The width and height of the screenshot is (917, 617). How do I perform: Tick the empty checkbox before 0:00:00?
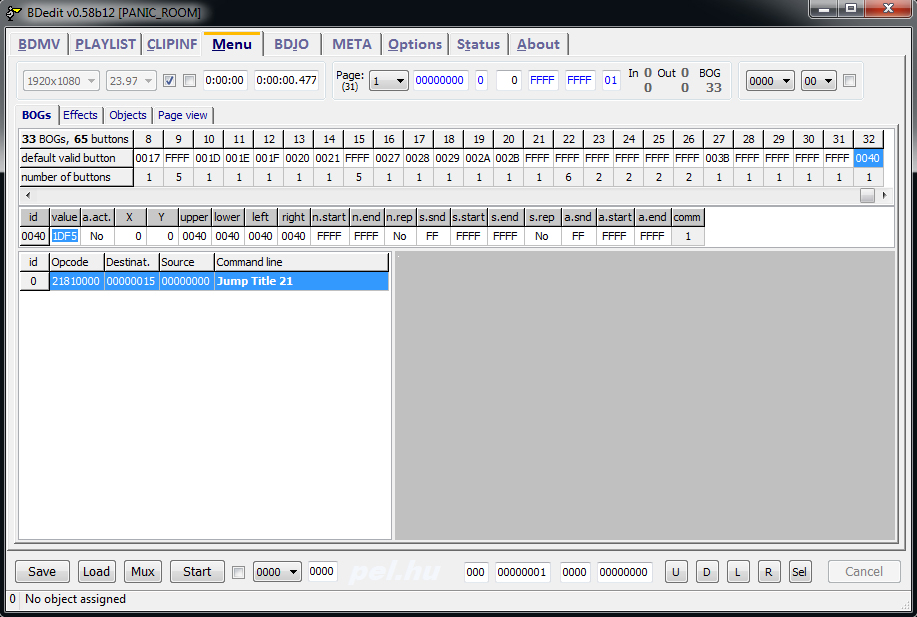[x=189, y=81]
